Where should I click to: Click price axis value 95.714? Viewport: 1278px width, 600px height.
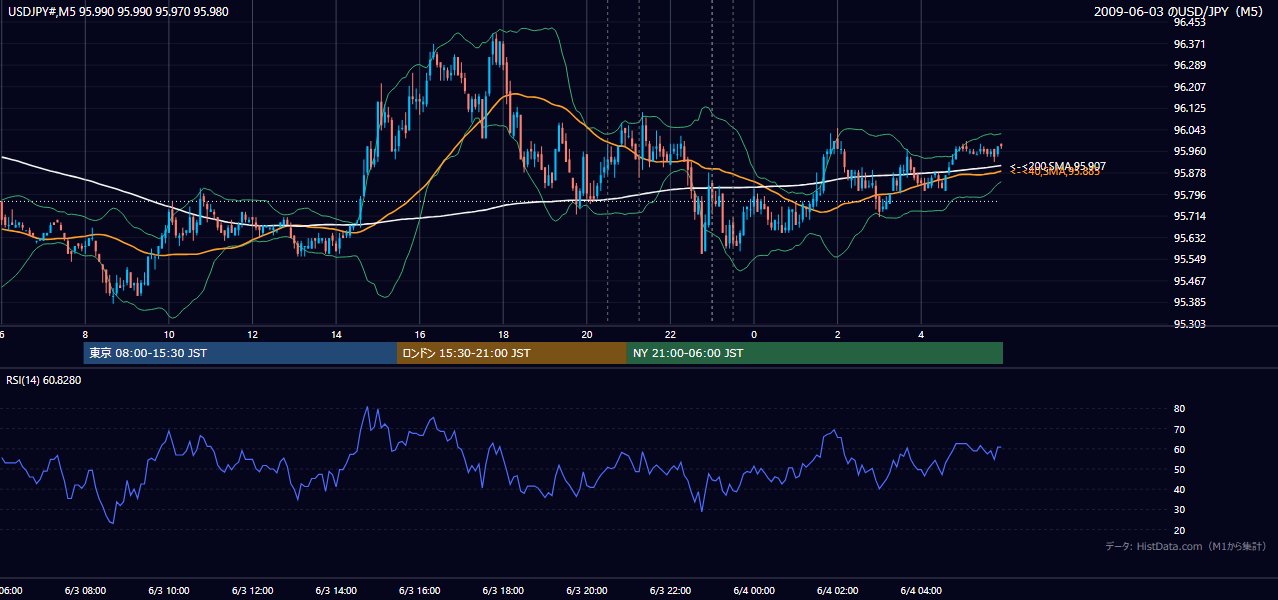tap(1189, 216)
